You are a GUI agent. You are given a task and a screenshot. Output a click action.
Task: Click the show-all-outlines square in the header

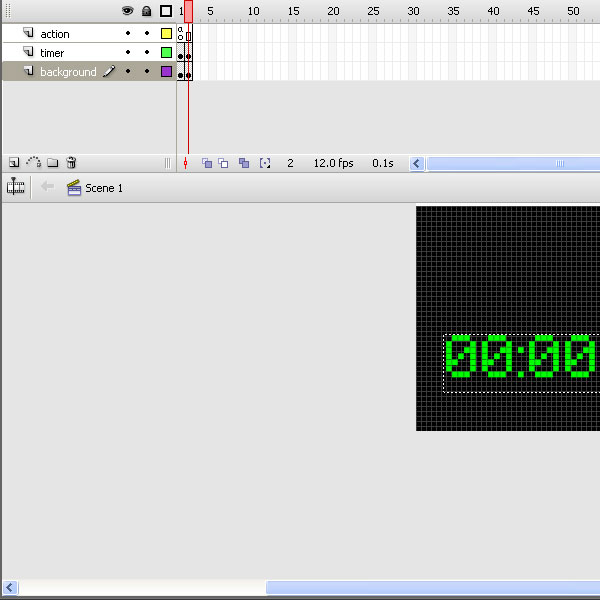click(x=166, y=11)
